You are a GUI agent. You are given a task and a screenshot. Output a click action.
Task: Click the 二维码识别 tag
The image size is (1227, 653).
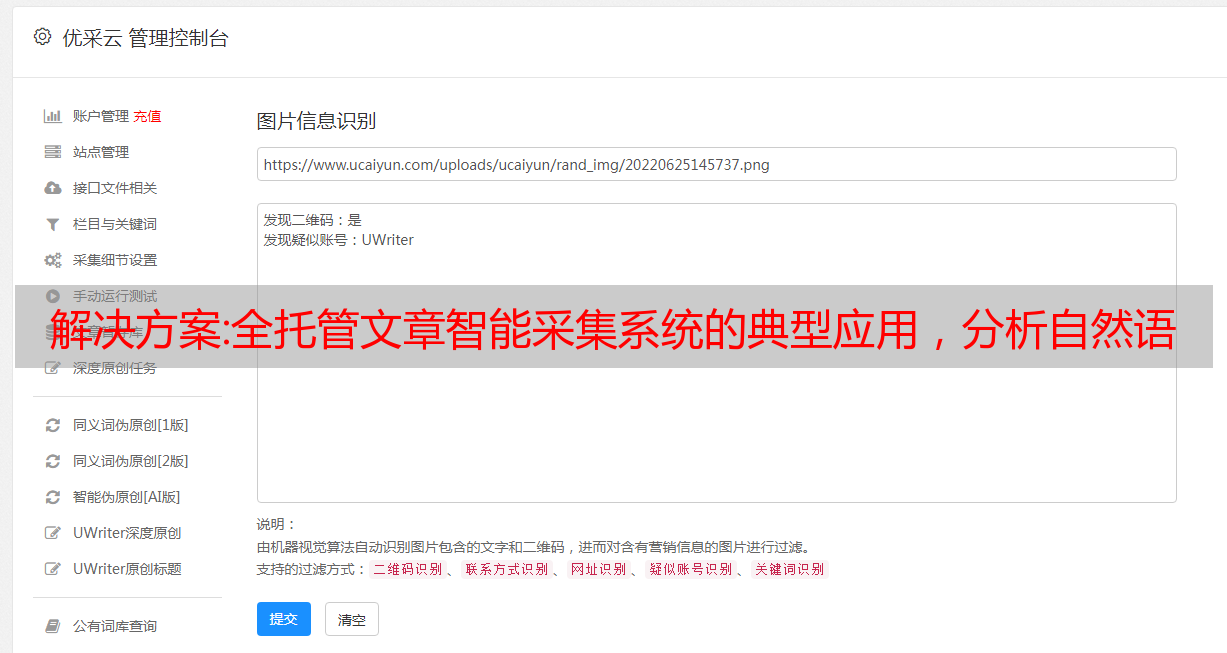tap(407, 569)
